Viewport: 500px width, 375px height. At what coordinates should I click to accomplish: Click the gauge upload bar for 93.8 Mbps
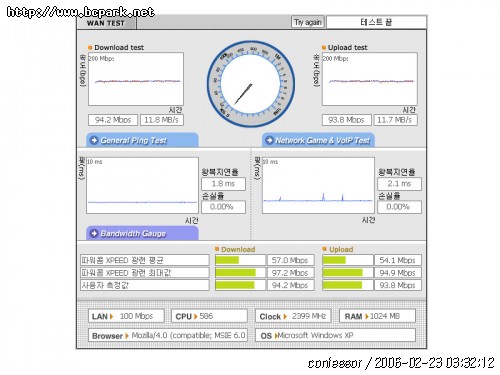[342, 285]
